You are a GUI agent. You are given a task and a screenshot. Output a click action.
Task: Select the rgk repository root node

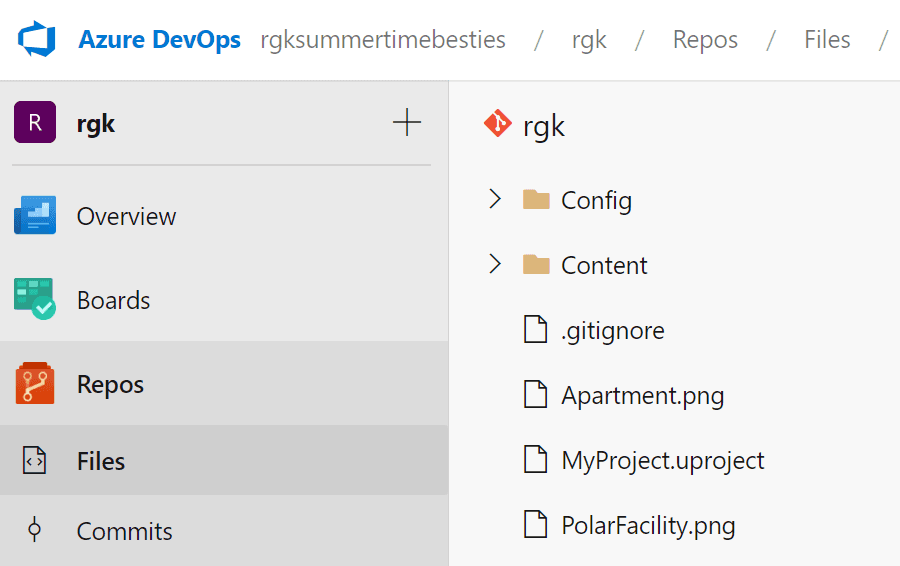(x=544, y=126)
